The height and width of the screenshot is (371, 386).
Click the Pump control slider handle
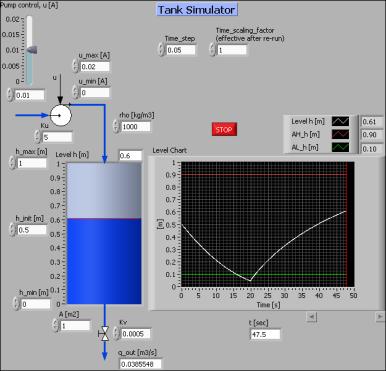tap(31, 50)
